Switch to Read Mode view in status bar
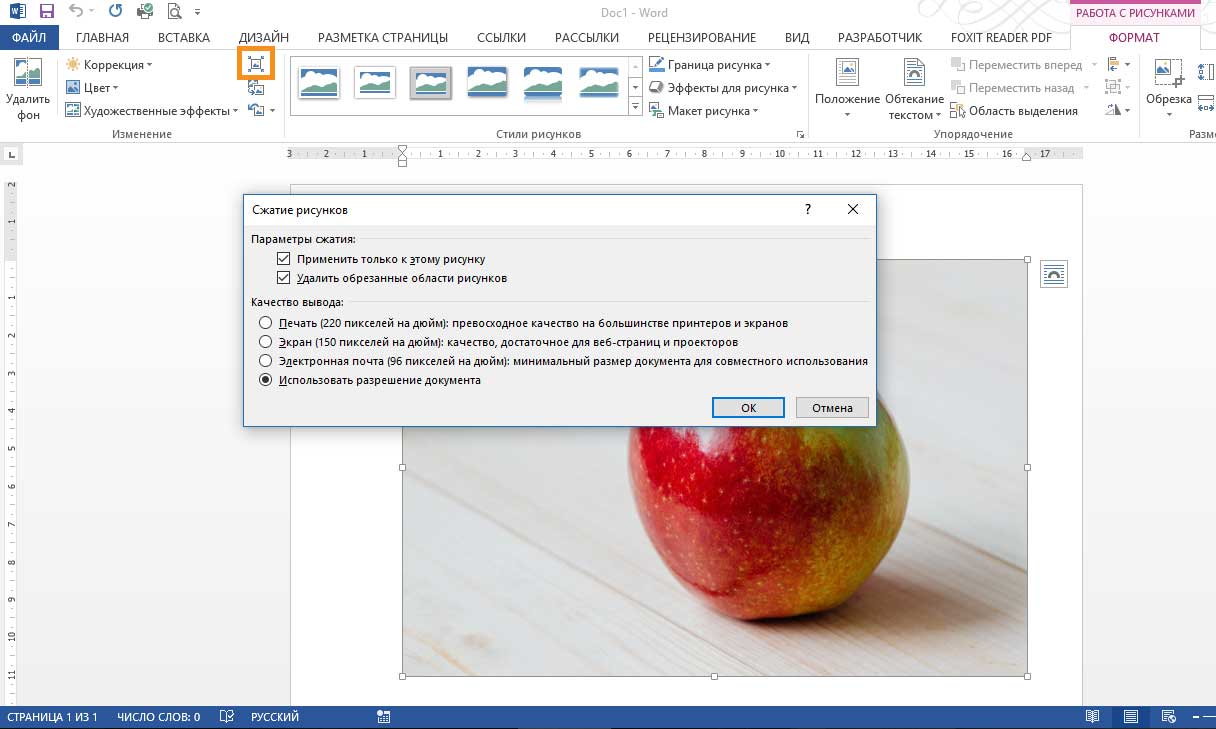The image size is (1216, 729). pos(1092,717)
